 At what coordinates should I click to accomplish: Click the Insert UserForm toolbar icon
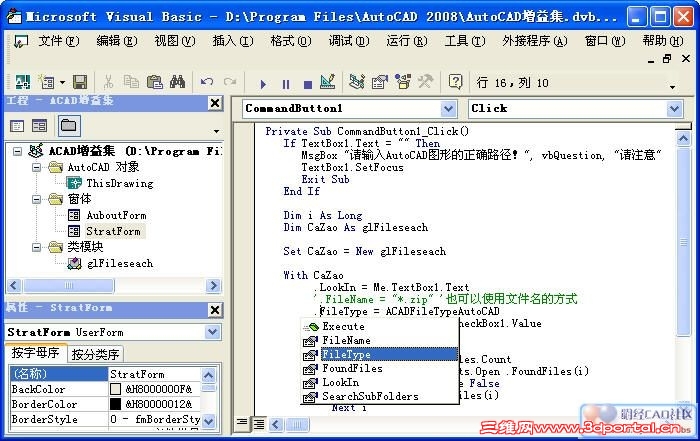click(46, 82)
